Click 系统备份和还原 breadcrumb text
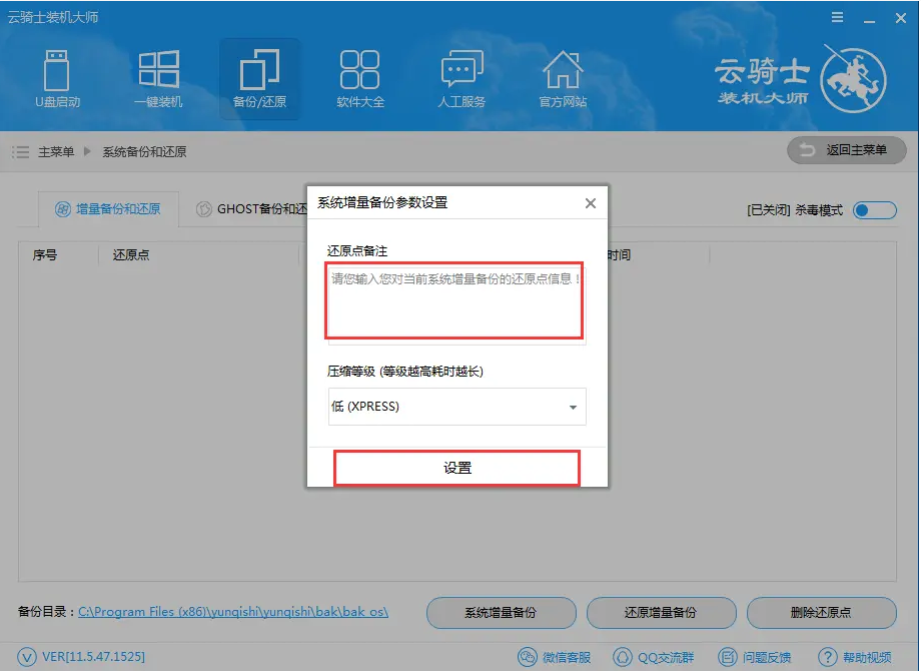This screenshot has height=671, width=921. point(144,152)
